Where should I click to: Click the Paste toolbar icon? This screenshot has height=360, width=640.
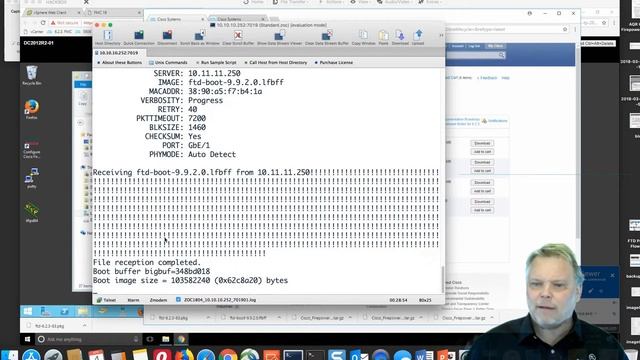point(383,38)
